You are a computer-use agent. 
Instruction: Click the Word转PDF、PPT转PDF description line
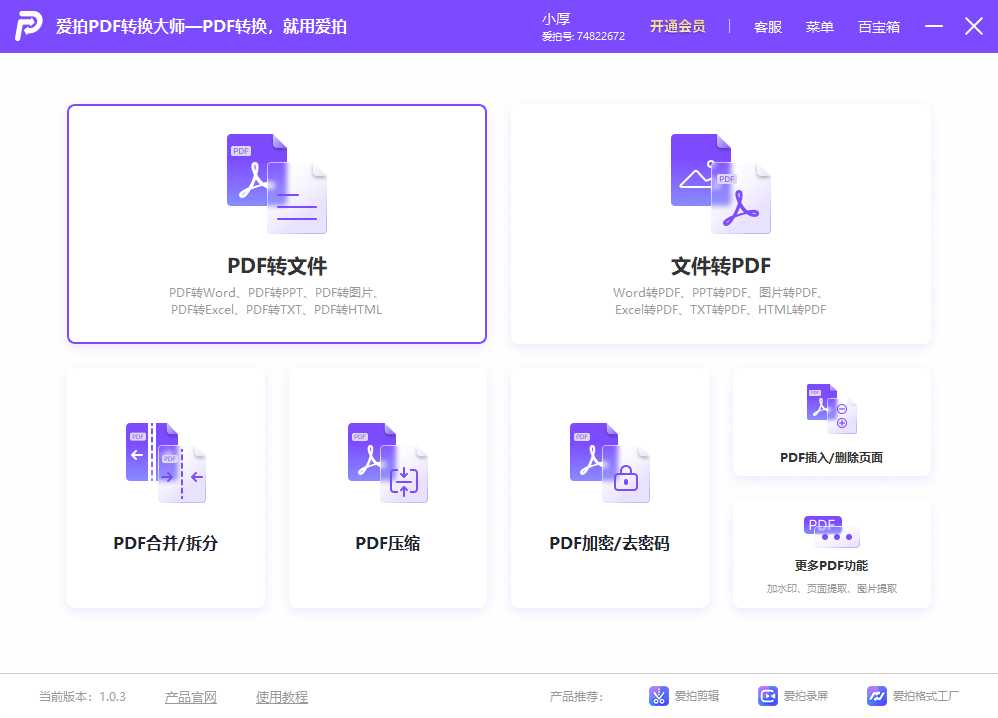point(720,293)
